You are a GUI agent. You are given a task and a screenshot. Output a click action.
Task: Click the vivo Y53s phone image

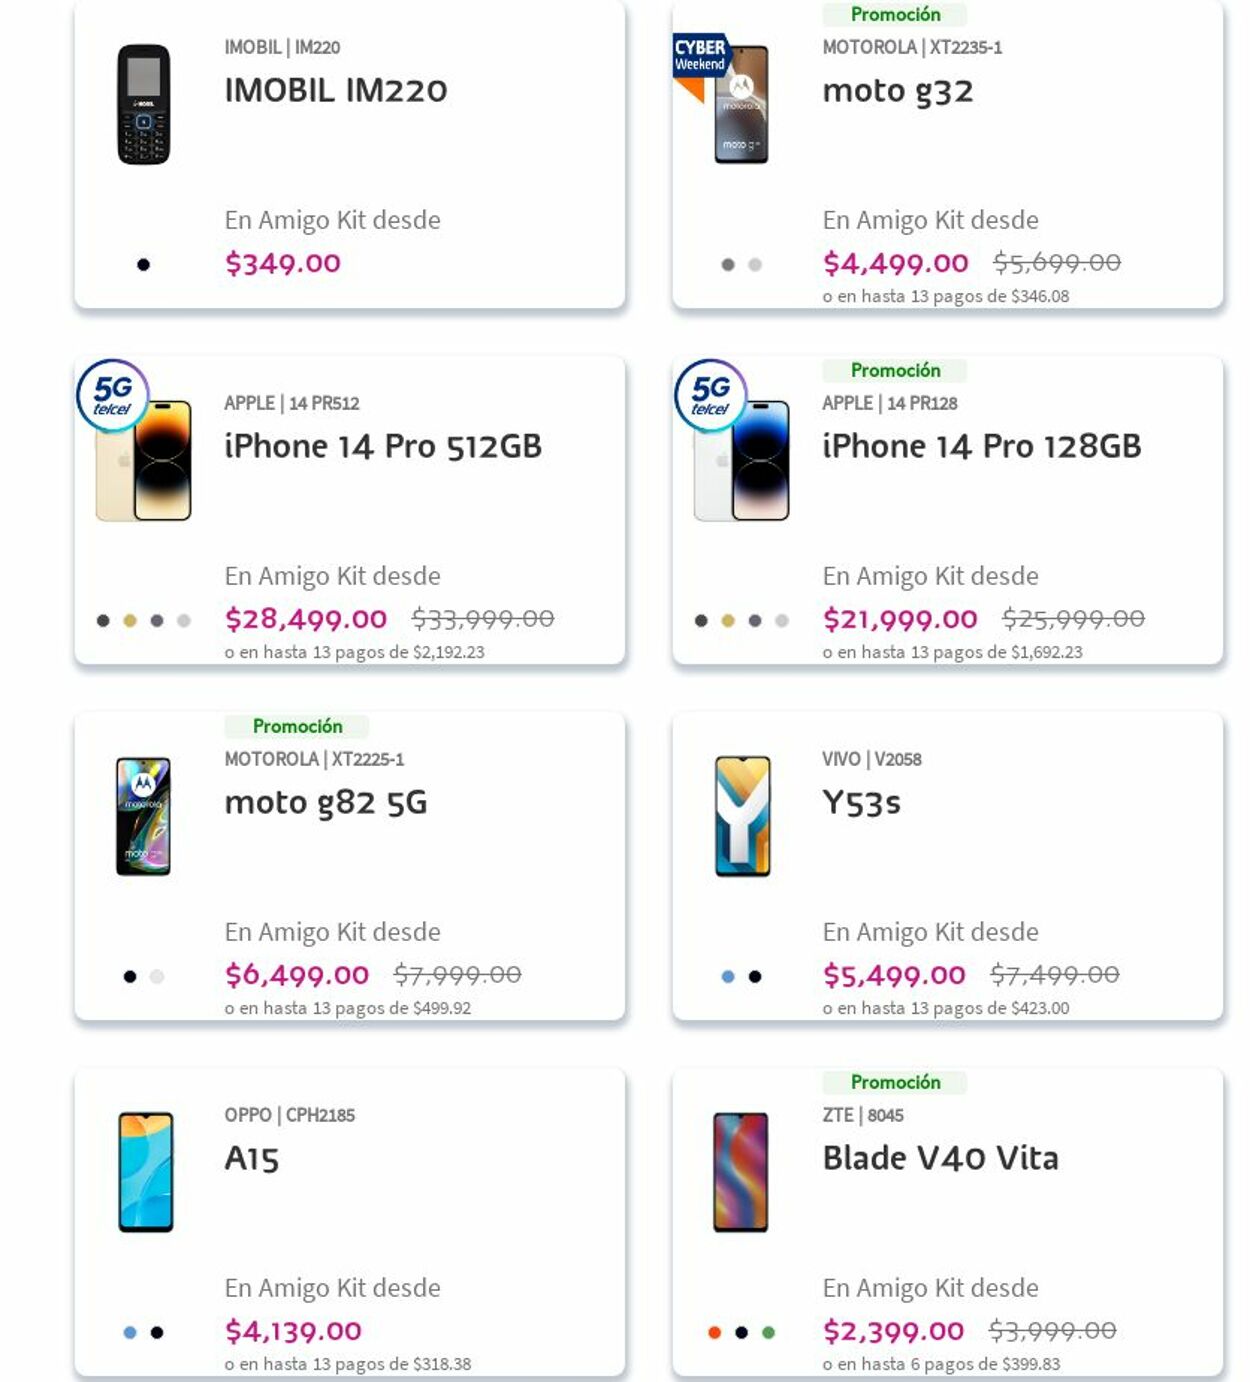pos(742,816)
